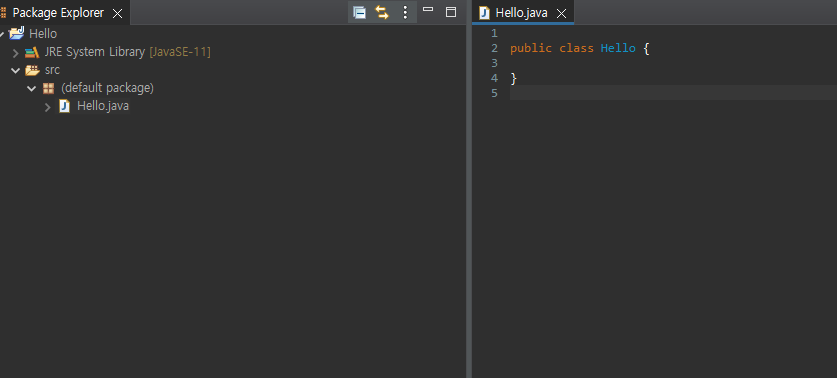Click the Hello.java file icon in tree
This screenshot has width=837, height=378.
click(x=65, y=106)
